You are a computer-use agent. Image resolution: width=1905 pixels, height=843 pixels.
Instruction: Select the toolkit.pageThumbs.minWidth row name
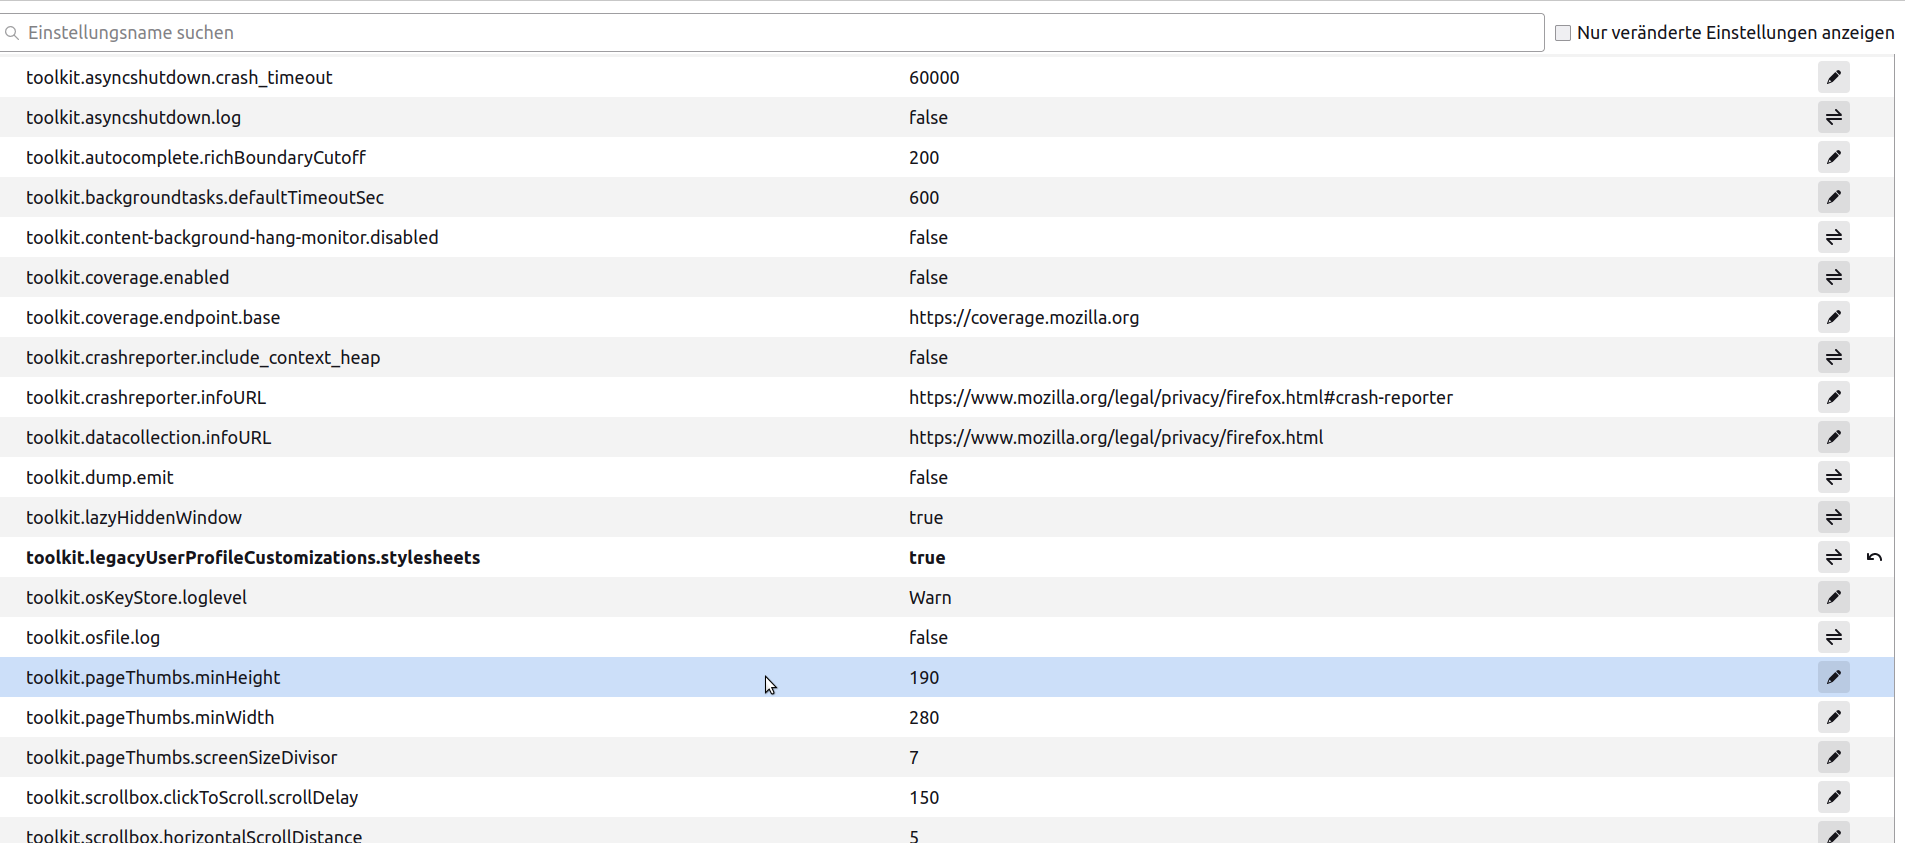point(150,717)
